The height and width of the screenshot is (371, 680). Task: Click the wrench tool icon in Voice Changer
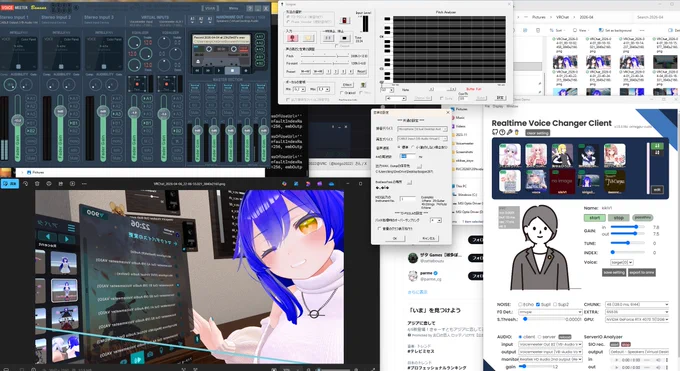tap(510, 132)
